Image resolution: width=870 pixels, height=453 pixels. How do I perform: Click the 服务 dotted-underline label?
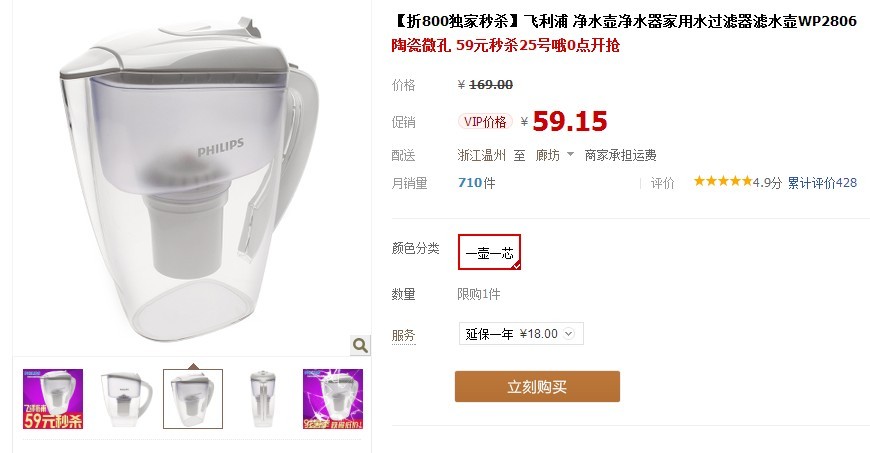(x=403, y=335)
